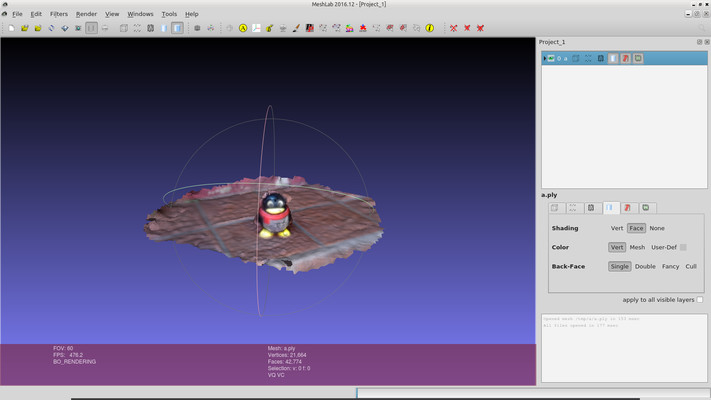Toggle green edge decorator icon in layer row
Image resolution: width=711 pixels, height=400 pixels.
(x=638, y=59)
